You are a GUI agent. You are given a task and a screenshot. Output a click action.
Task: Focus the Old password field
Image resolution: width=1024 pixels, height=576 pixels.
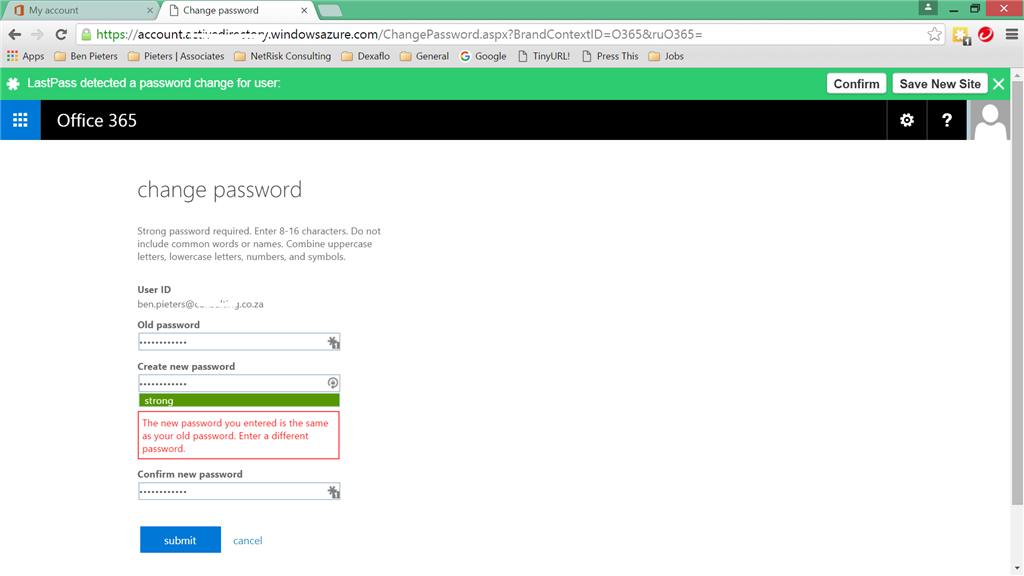coord(239,342)
